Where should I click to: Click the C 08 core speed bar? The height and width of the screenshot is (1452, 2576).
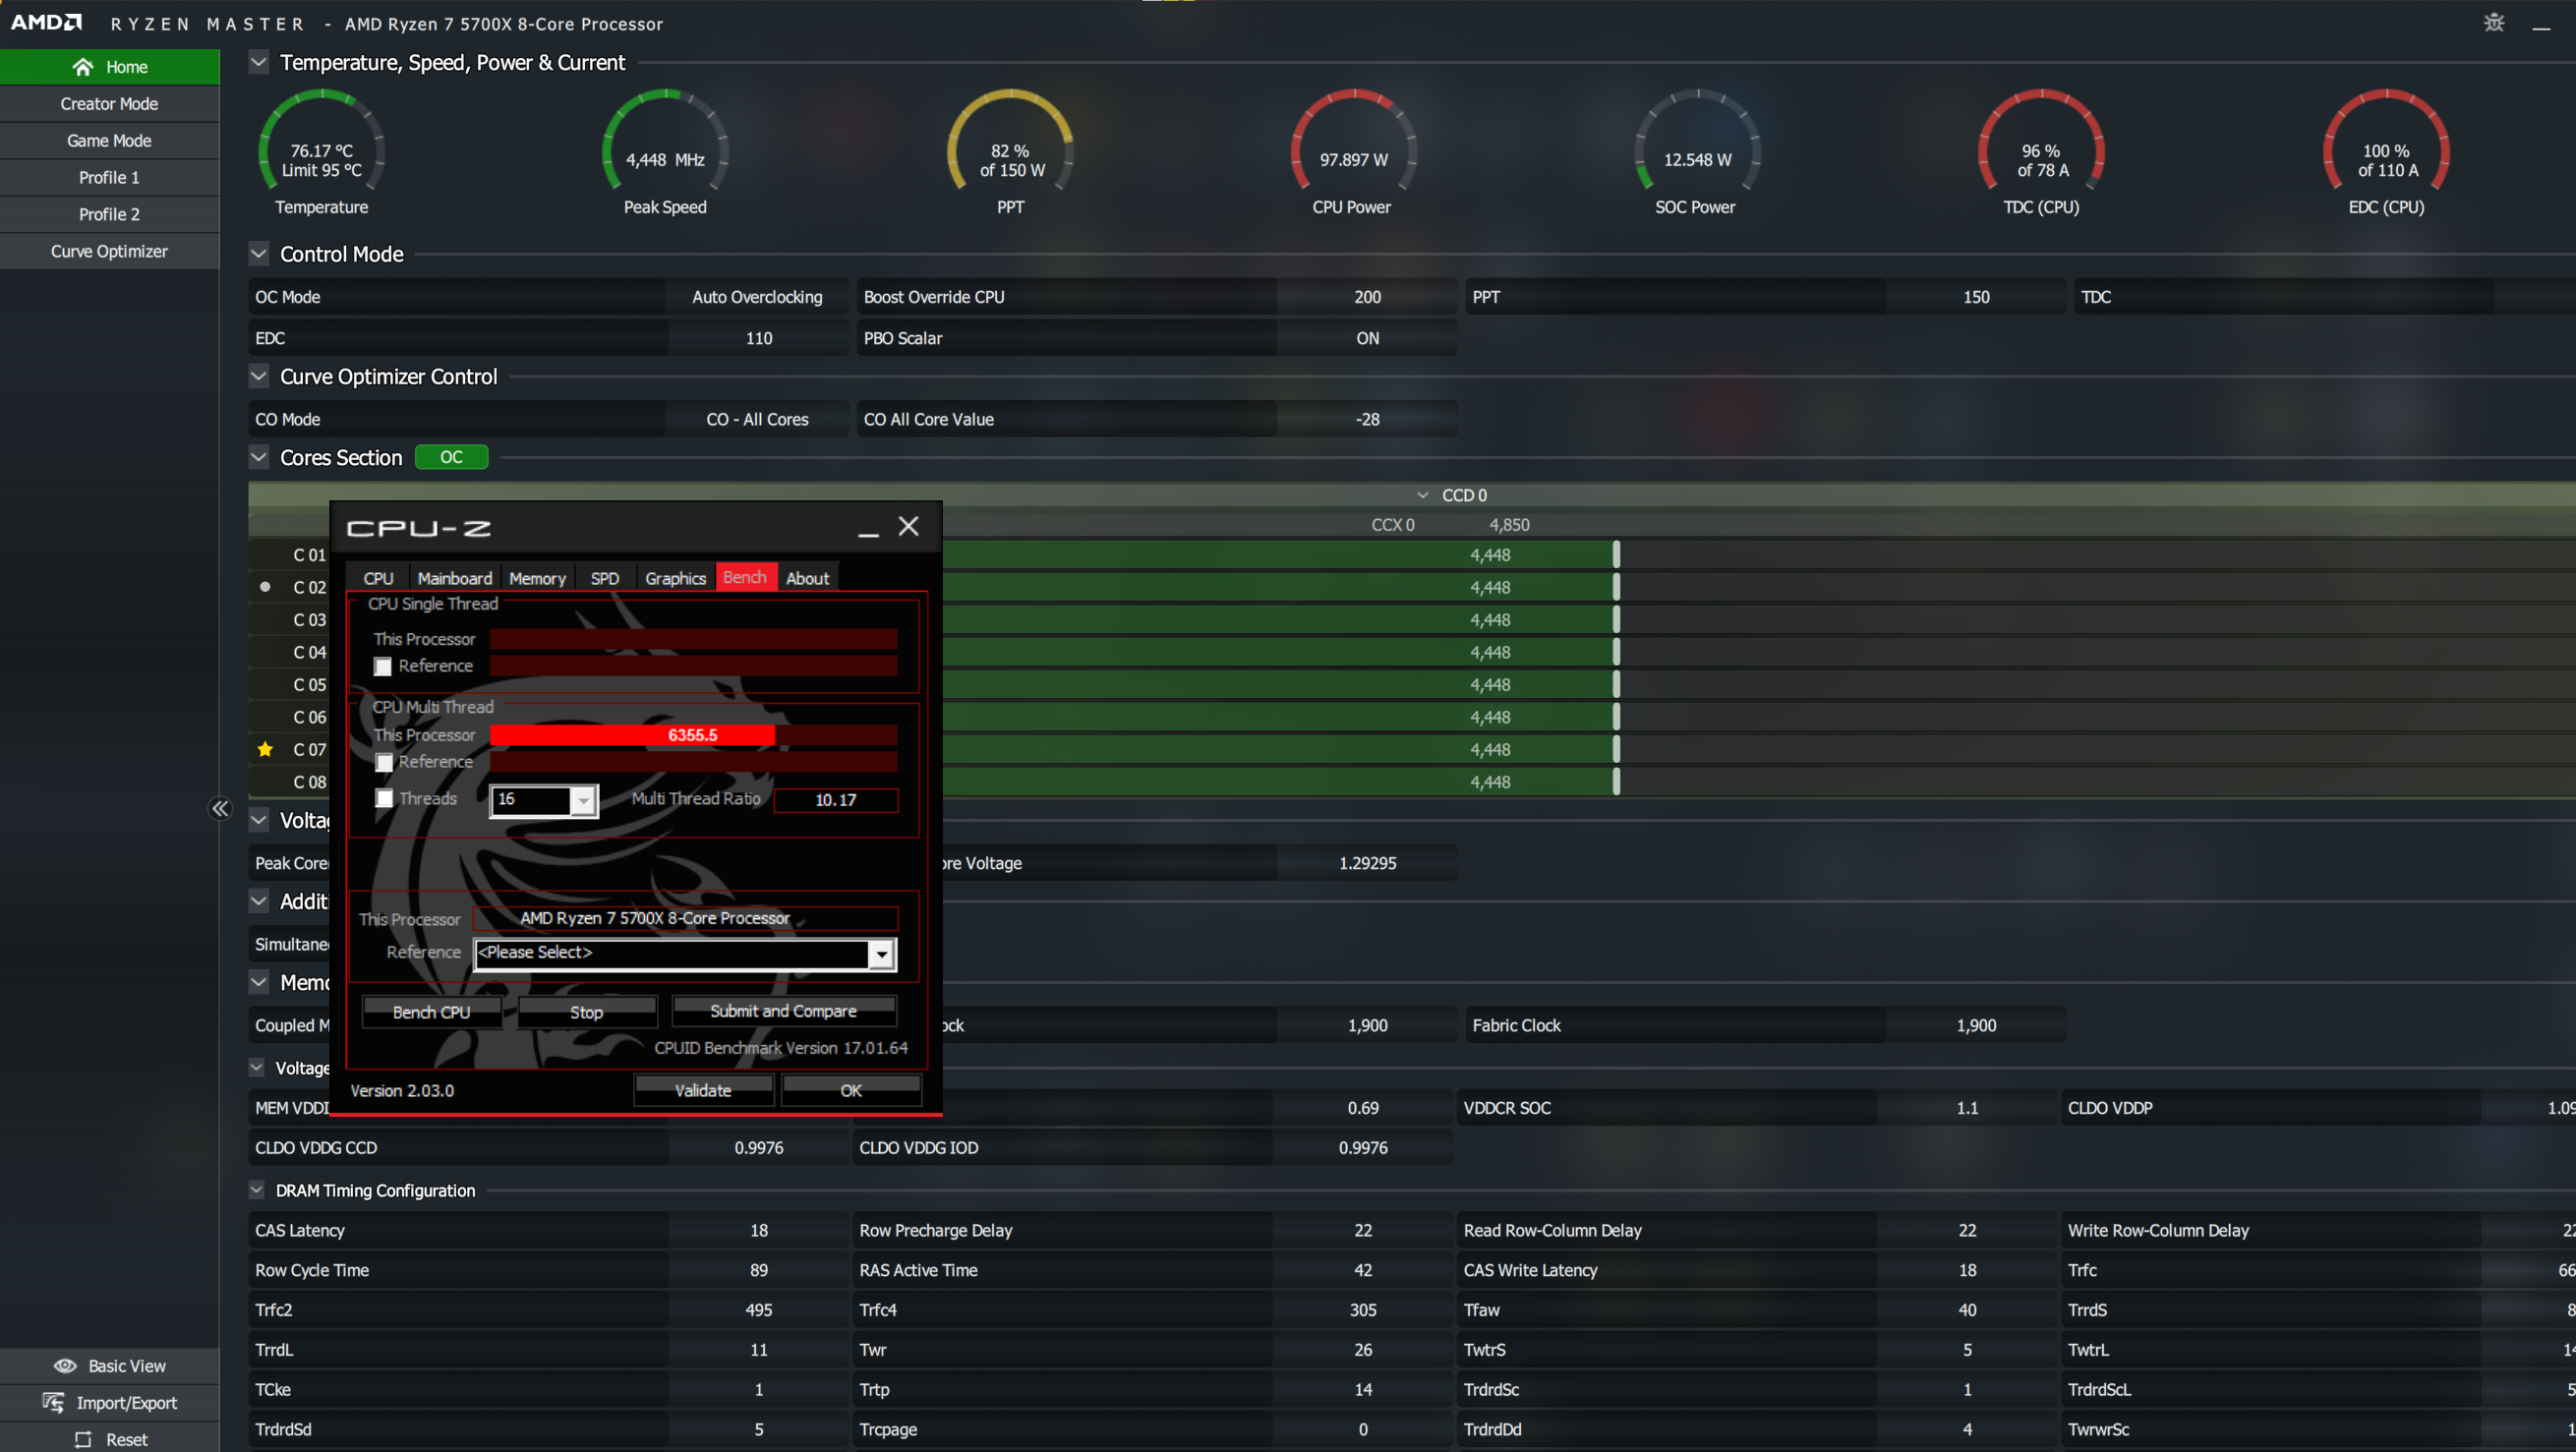point(1278,782)
